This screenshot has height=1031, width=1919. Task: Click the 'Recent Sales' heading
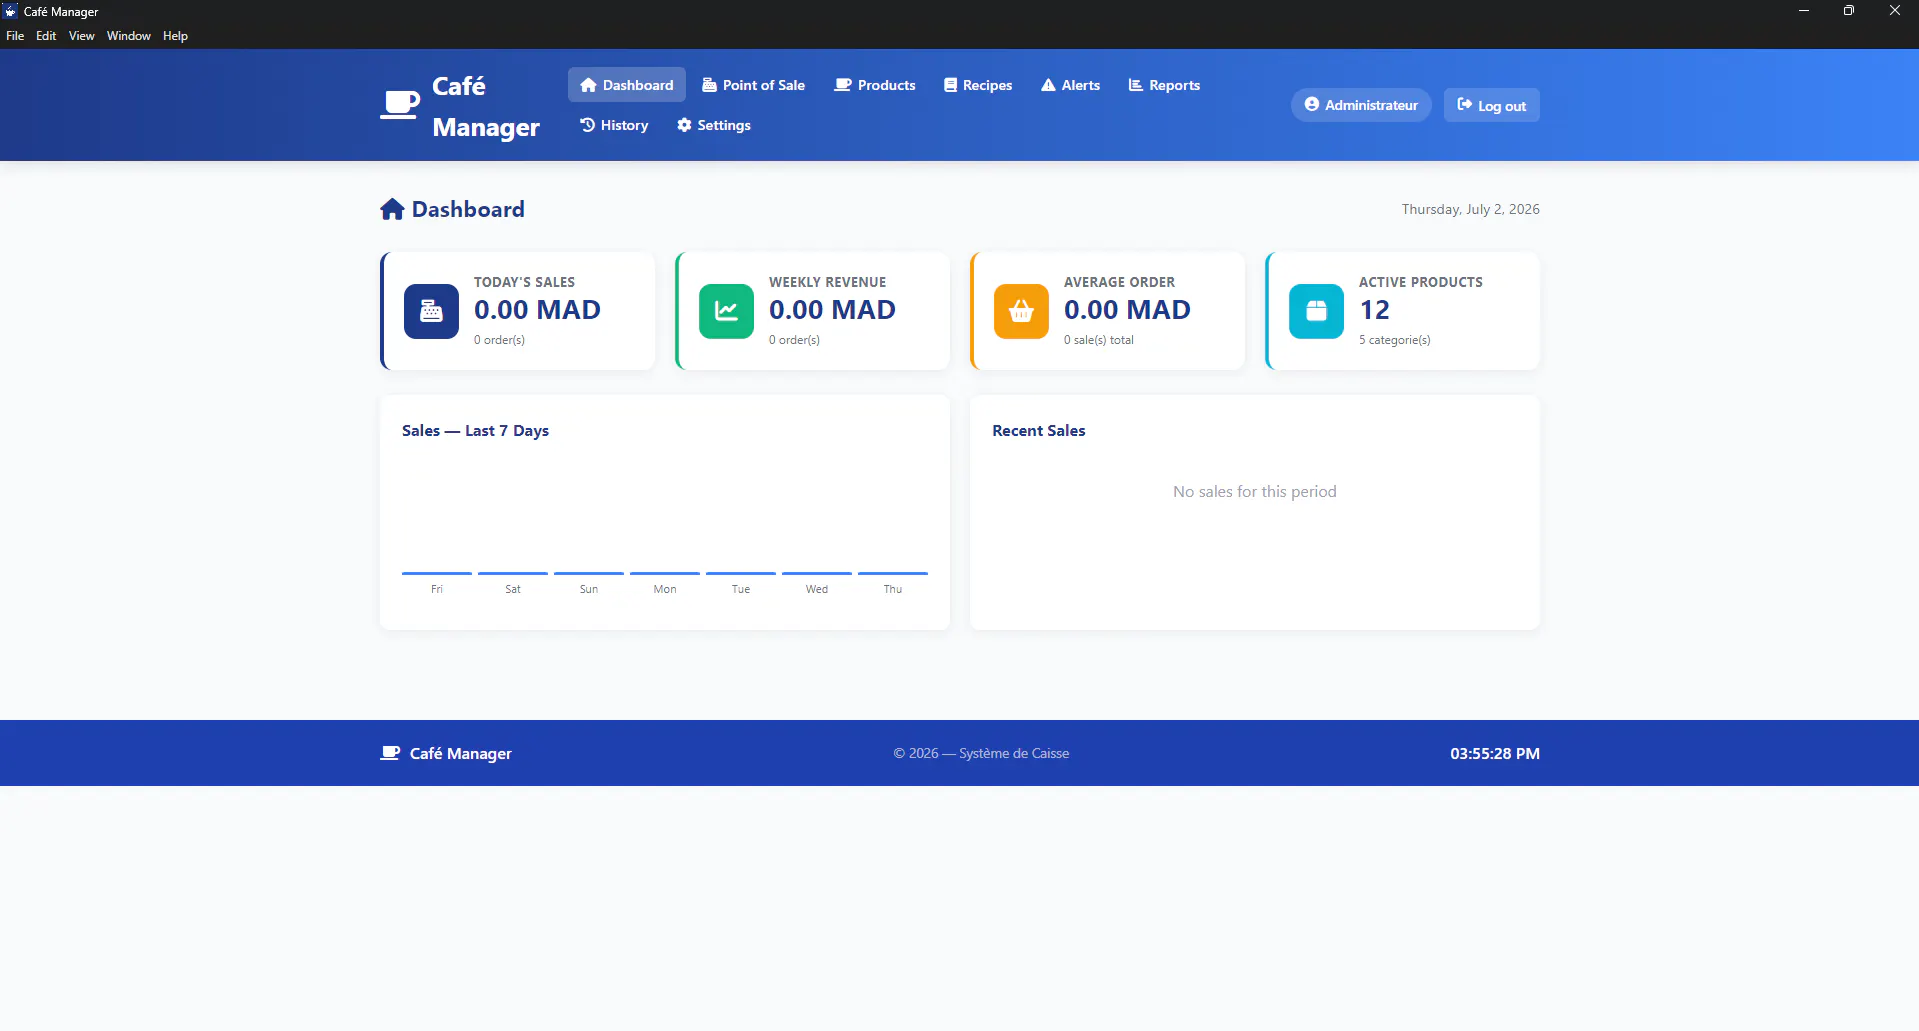point(1038,430)
